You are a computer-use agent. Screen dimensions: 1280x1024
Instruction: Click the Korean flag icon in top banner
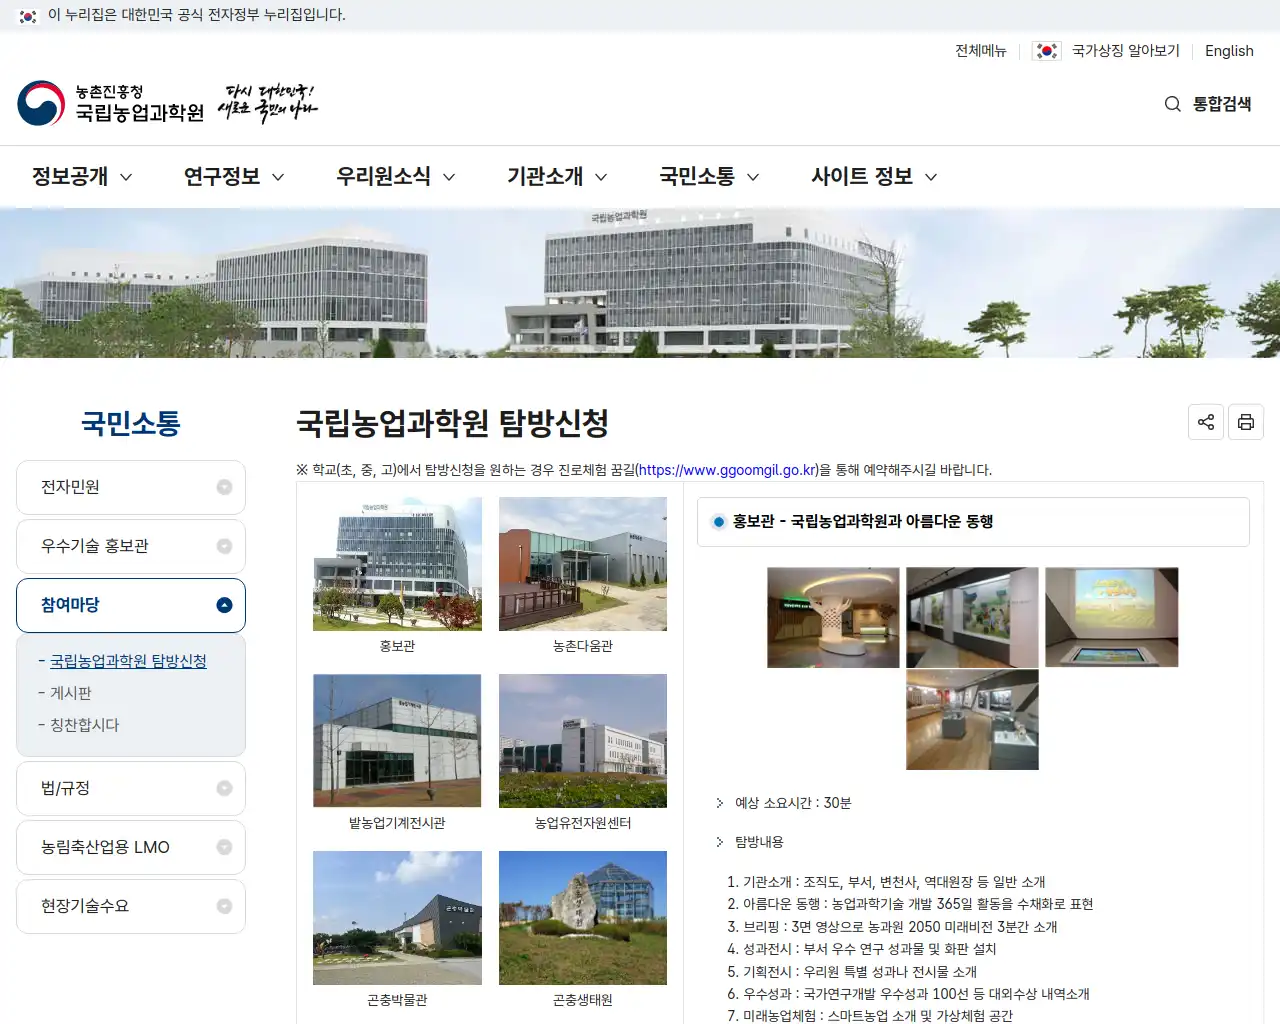pos(28,16)
